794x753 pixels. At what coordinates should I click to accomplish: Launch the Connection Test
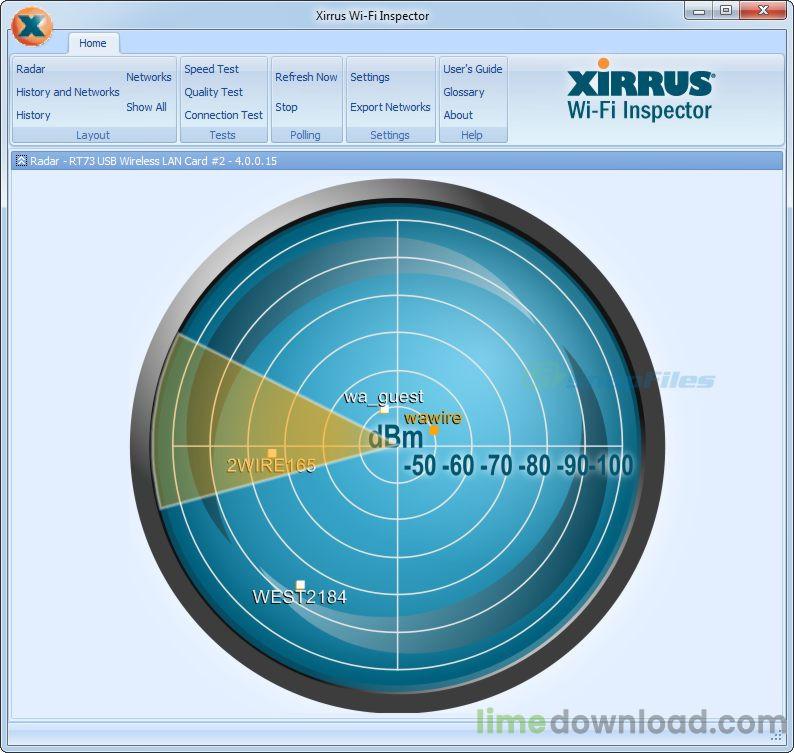coord(223,115)
